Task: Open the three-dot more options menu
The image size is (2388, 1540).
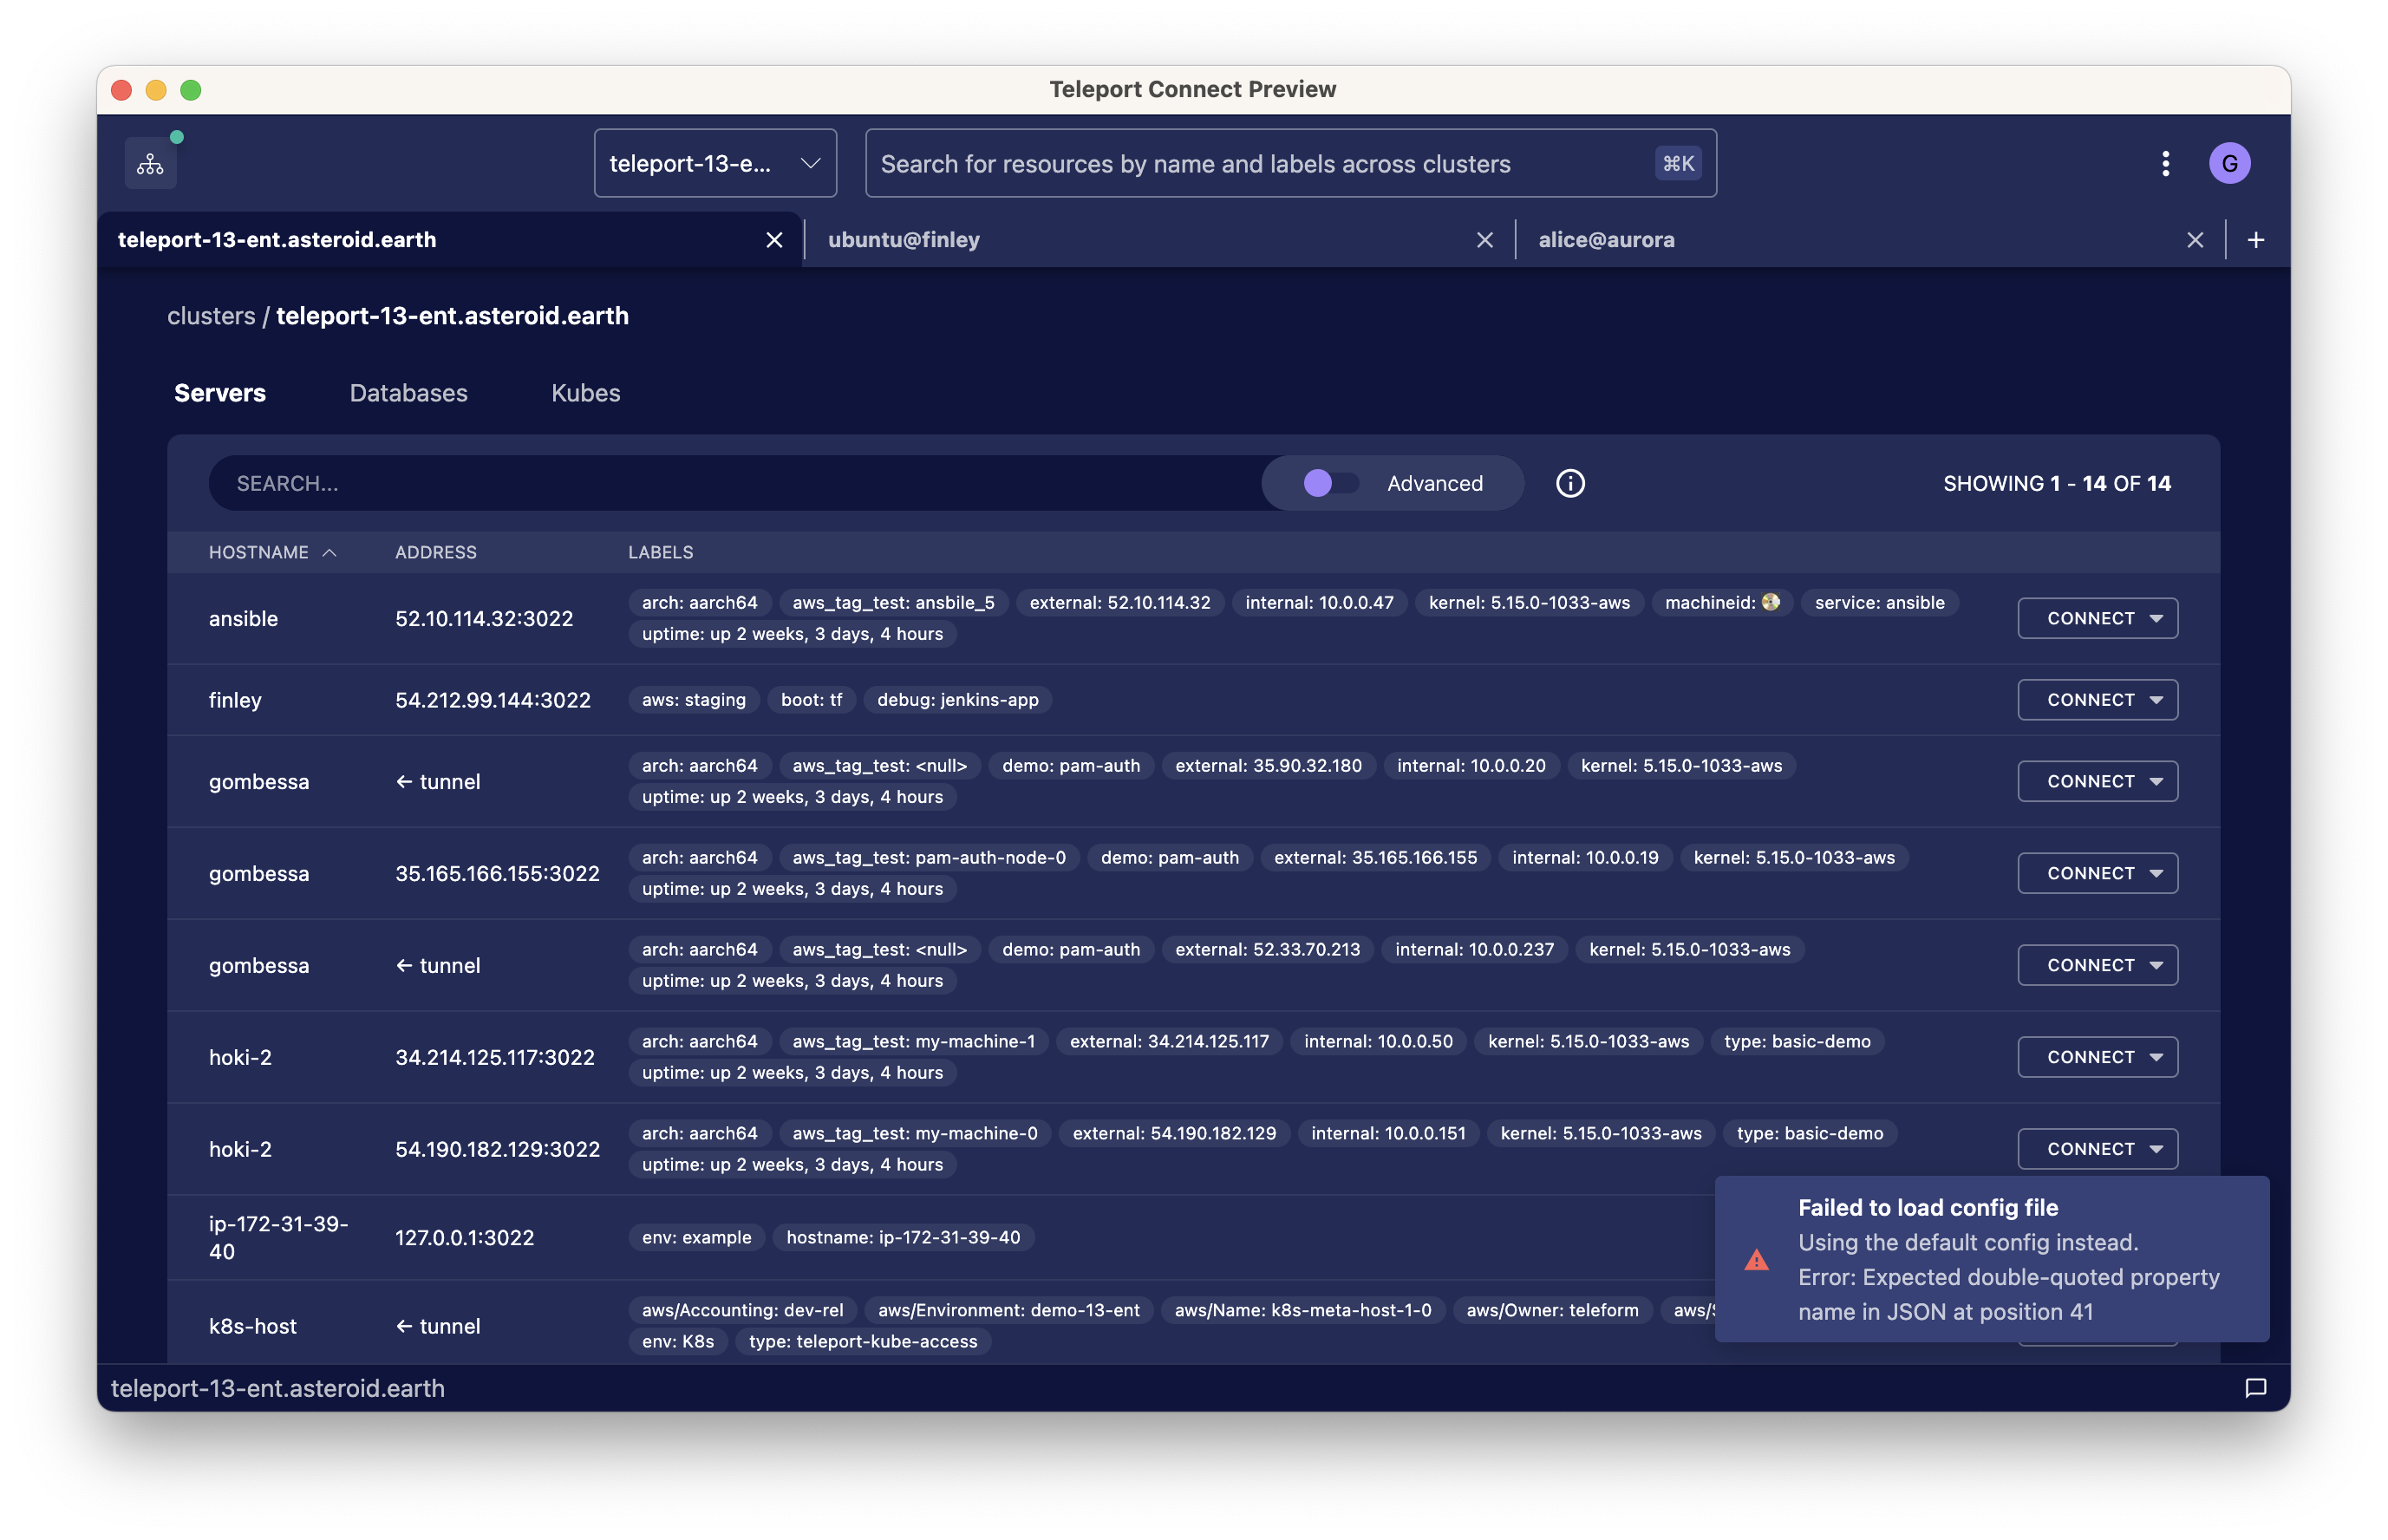Action: [2165, 164]
